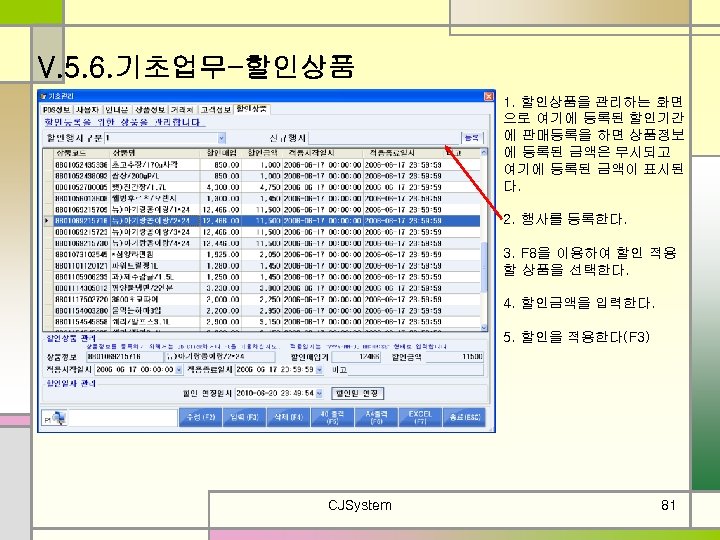Click the 적용종료일시 column header
720x540 pixels.
click(402, 152)
